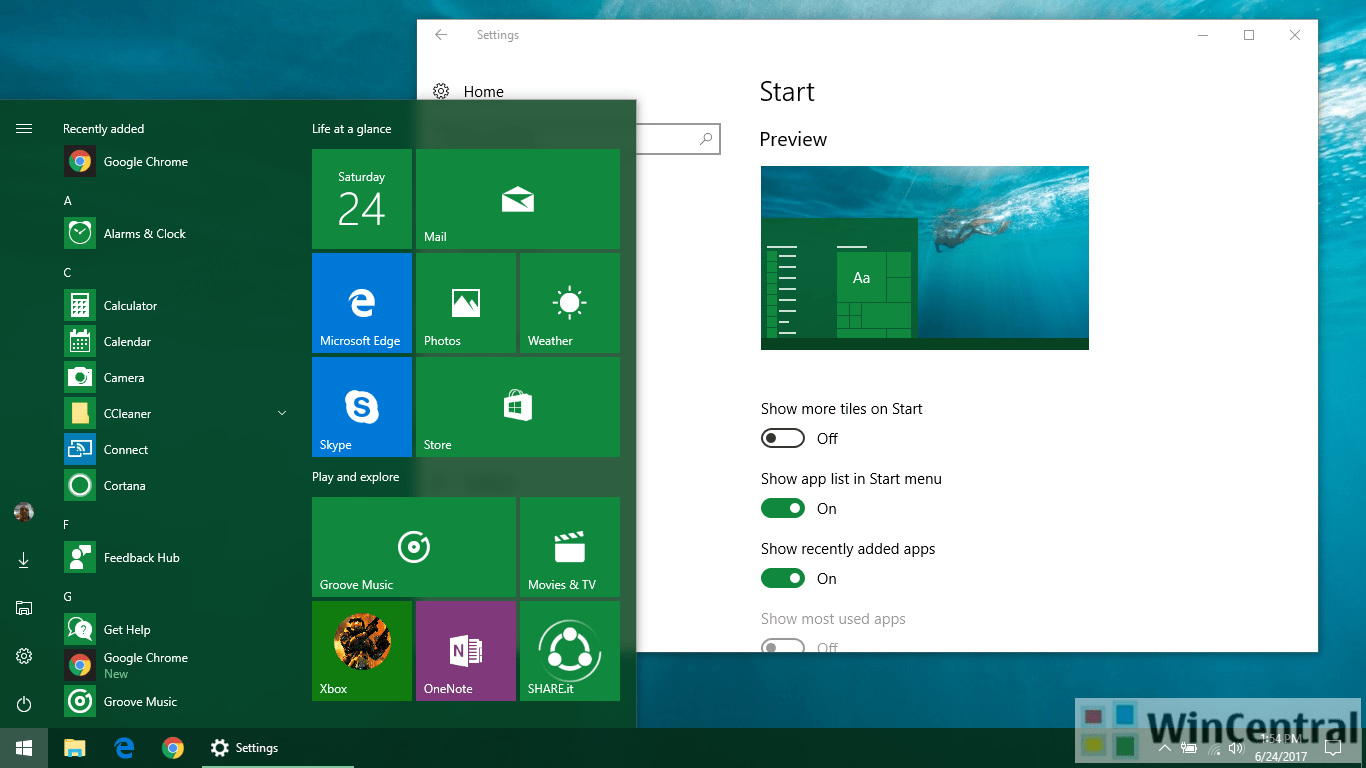
Task: Expand hidden icons in the system tray
Action: click(x=1164, y=747)
